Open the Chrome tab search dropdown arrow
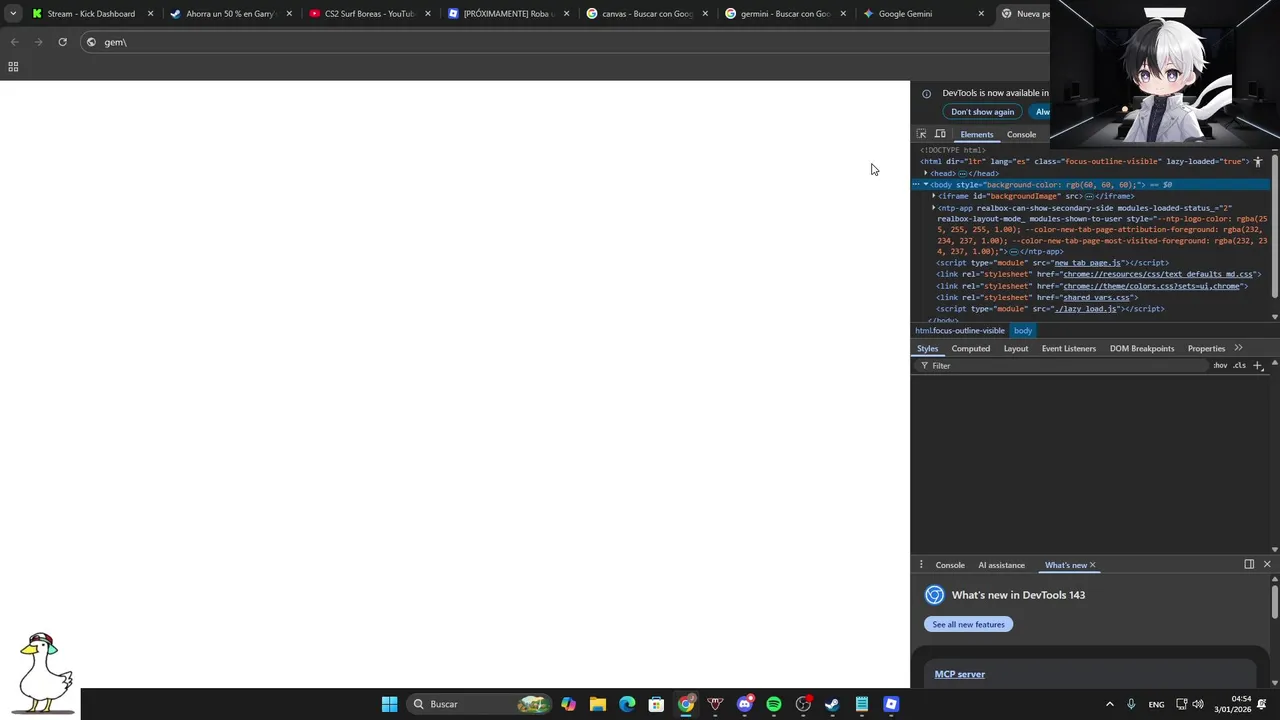 tap(13, 14)
